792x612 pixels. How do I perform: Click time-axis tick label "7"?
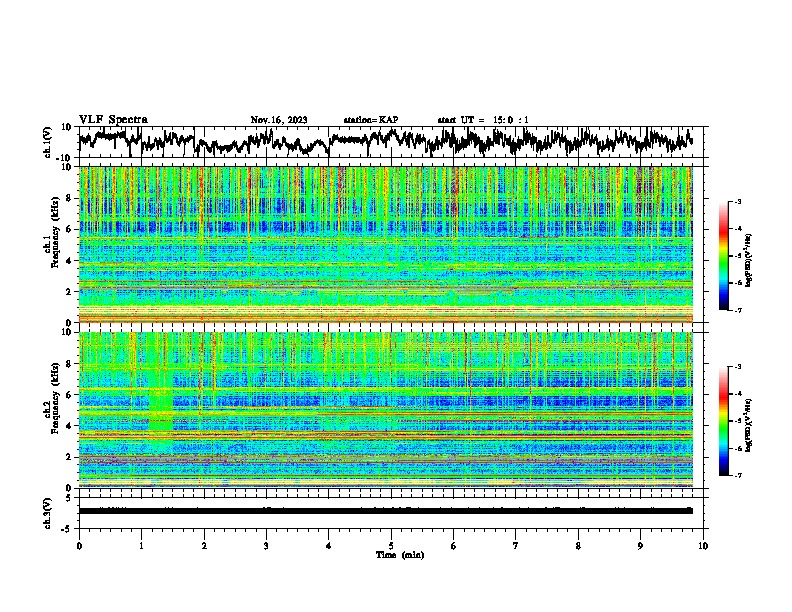[x=516, y=546]
